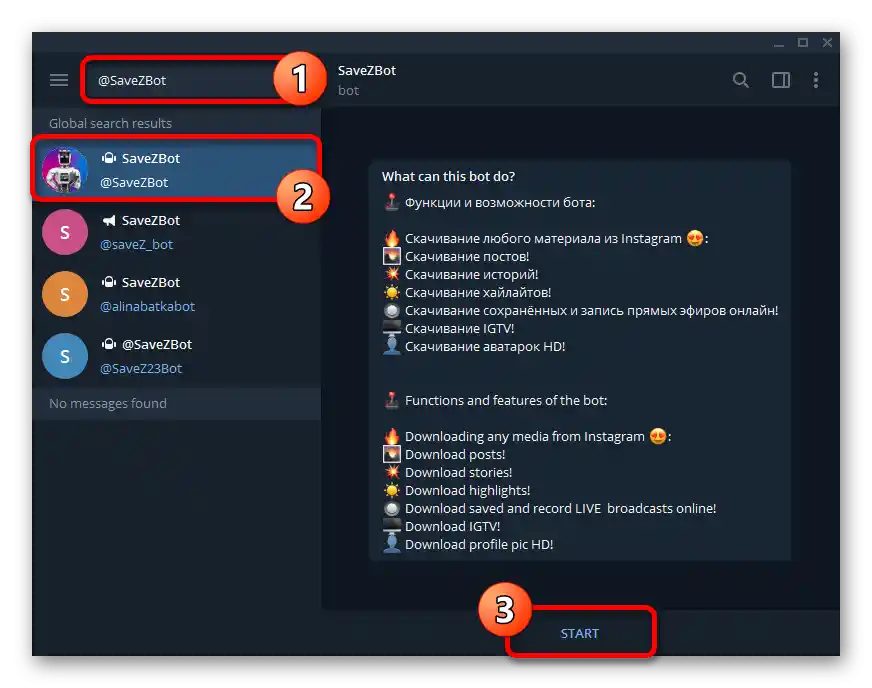Toggle the right sidebar panel icon
This screenshot has width=872, height=688.
click(781, 80)
